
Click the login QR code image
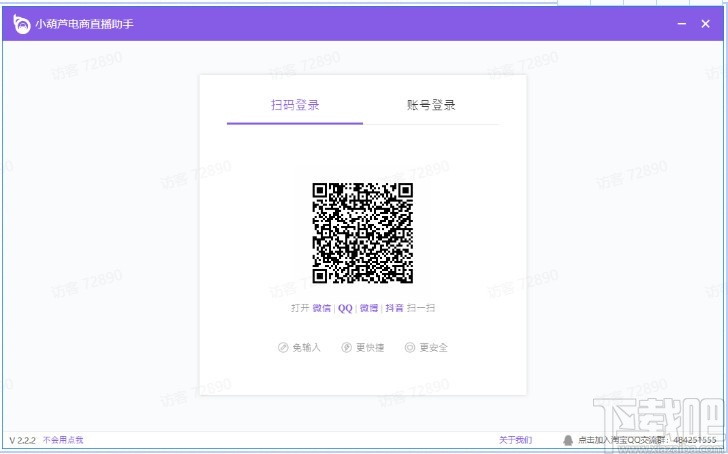coord(363,233)
